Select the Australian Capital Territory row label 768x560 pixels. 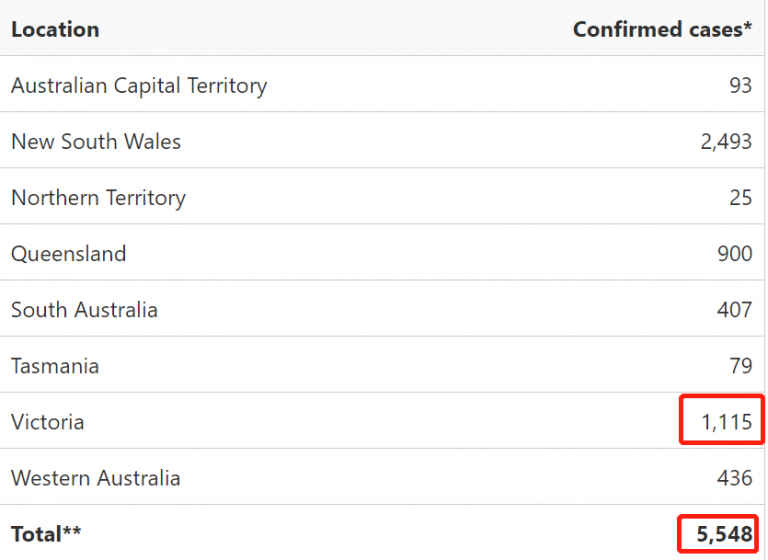[x=139, y=86]
